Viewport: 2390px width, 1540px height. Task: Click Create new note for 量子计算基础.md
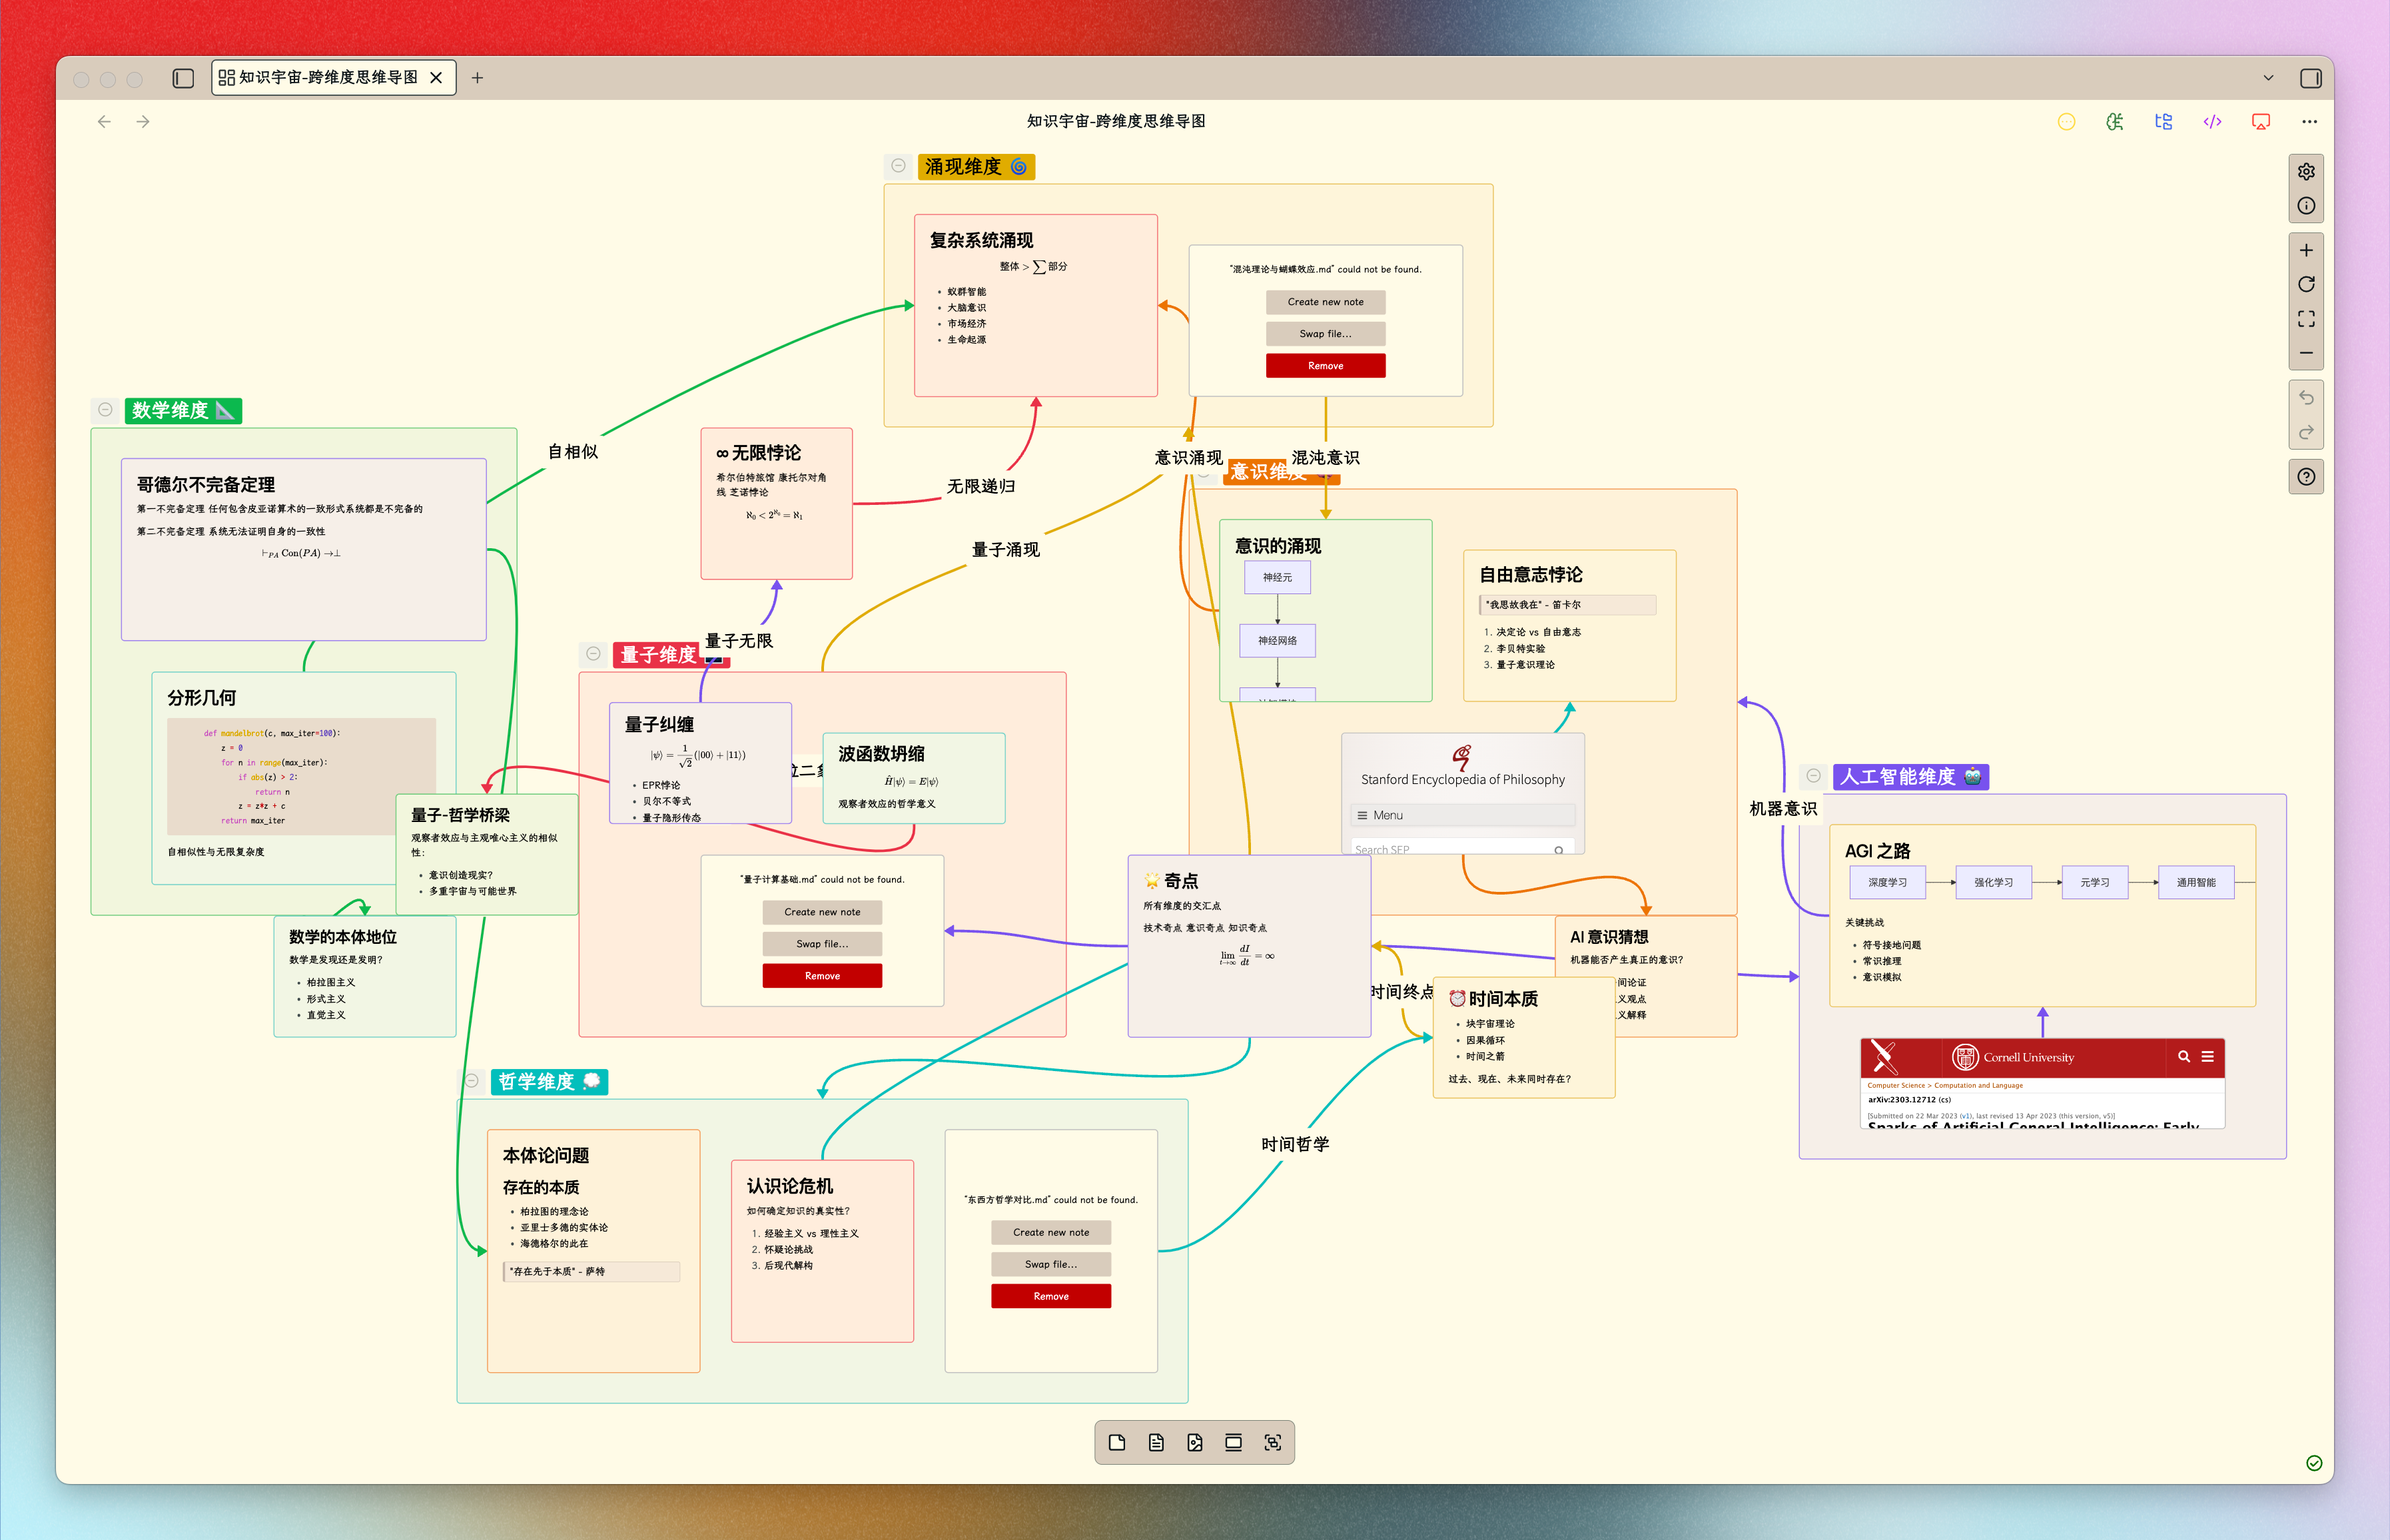(821, 912)
